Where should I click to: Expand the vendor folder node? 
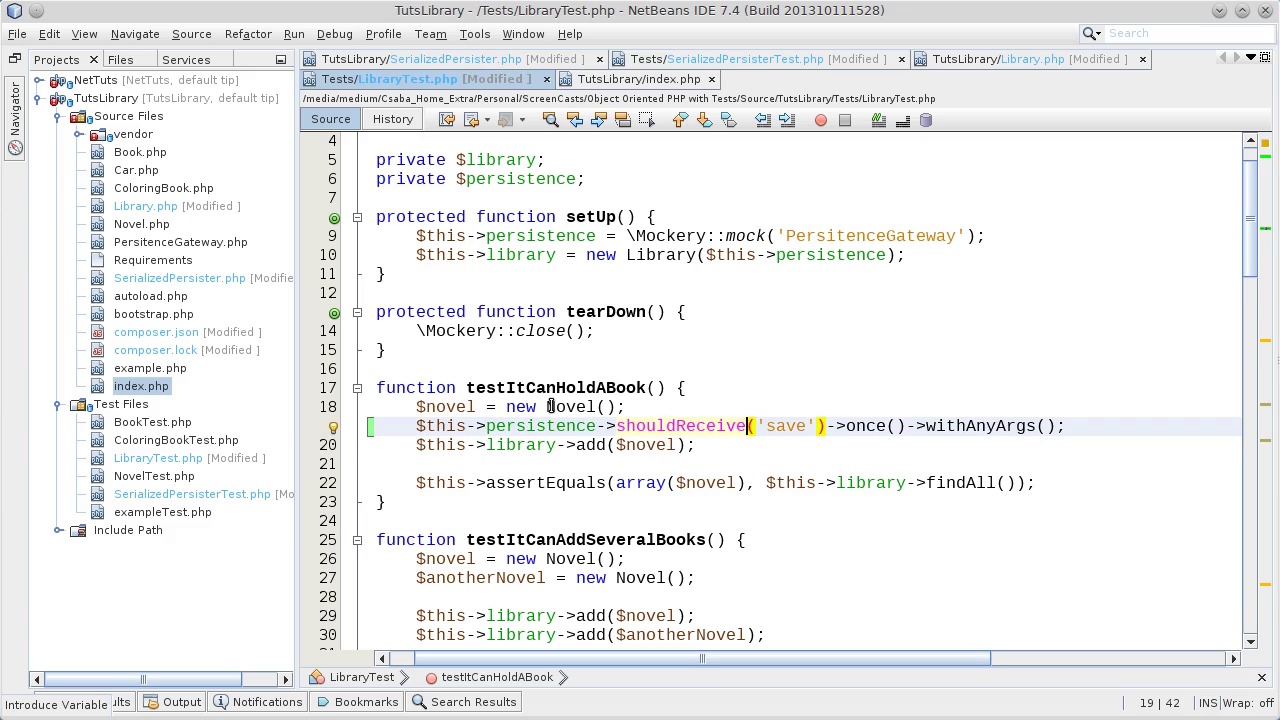(x=78, y=134)
